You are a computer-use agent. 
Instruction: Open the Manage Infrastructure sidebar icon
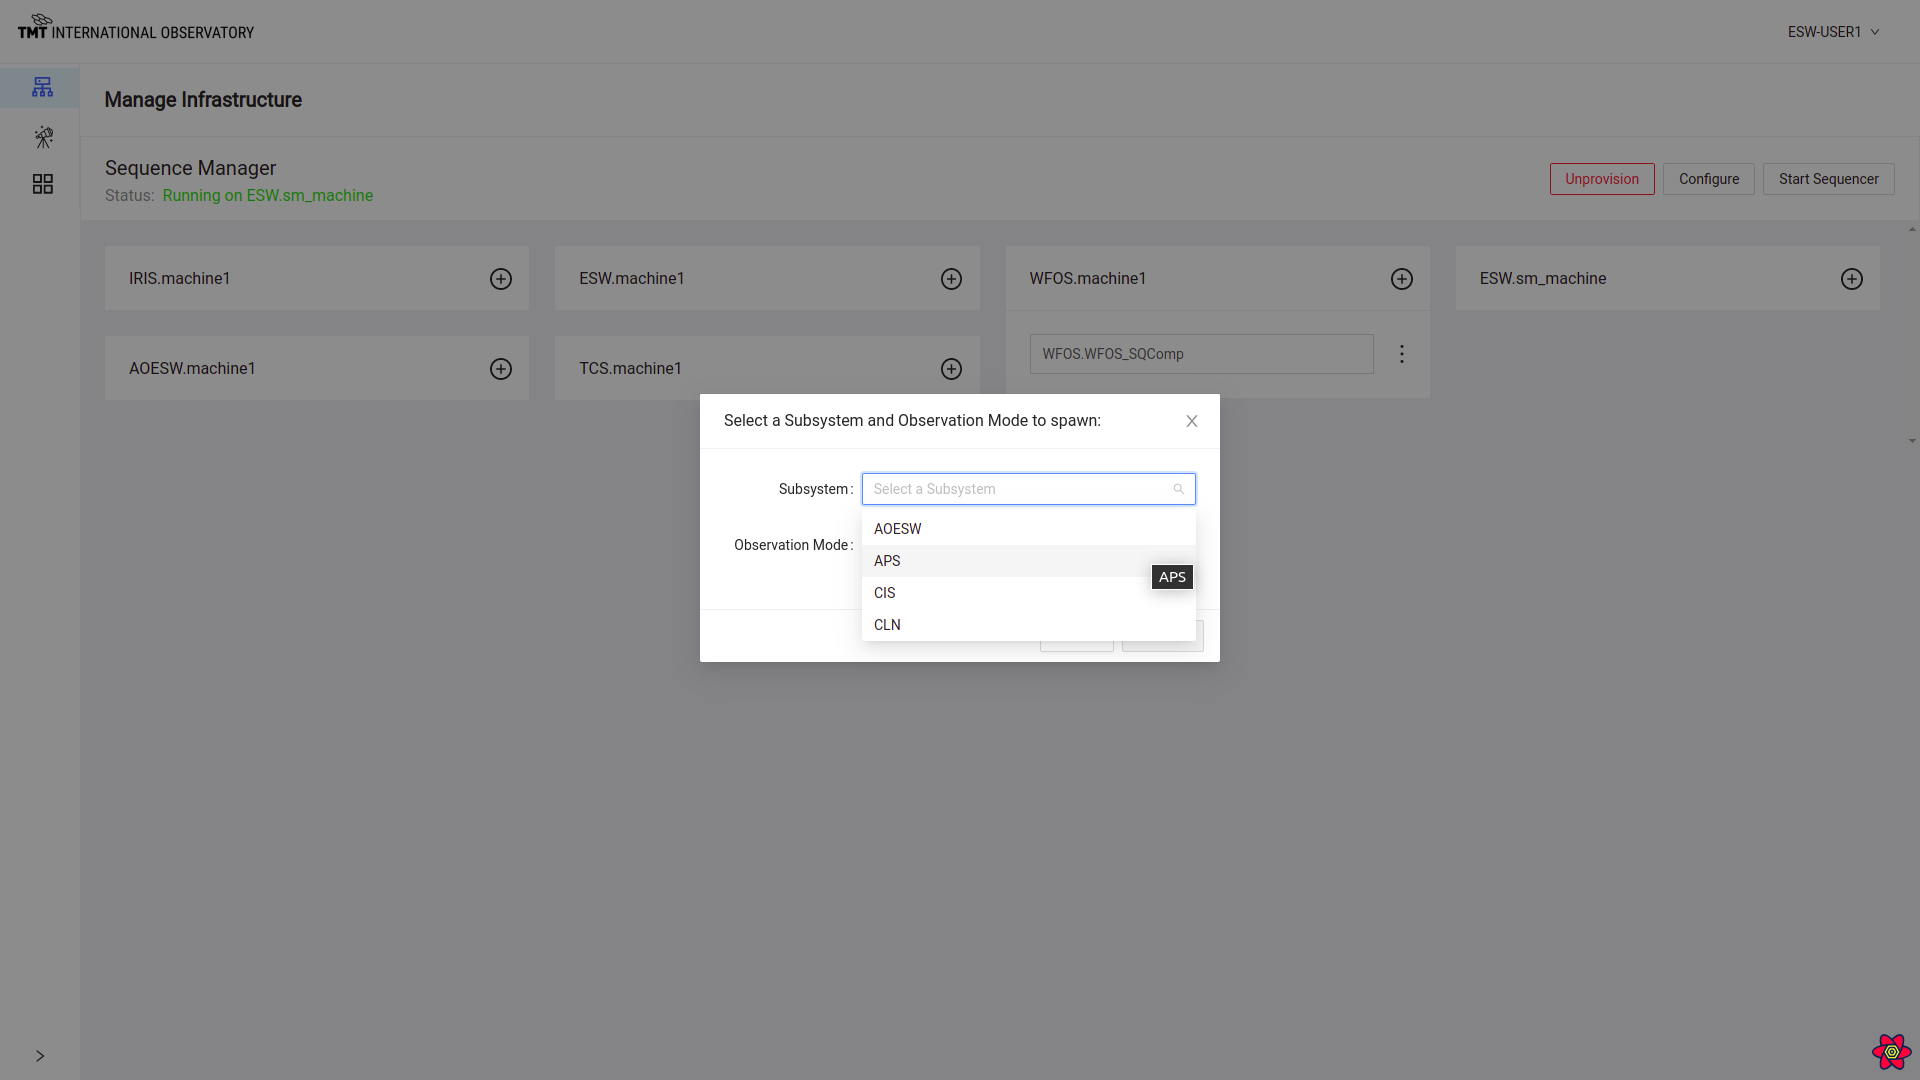click(42, 88)
